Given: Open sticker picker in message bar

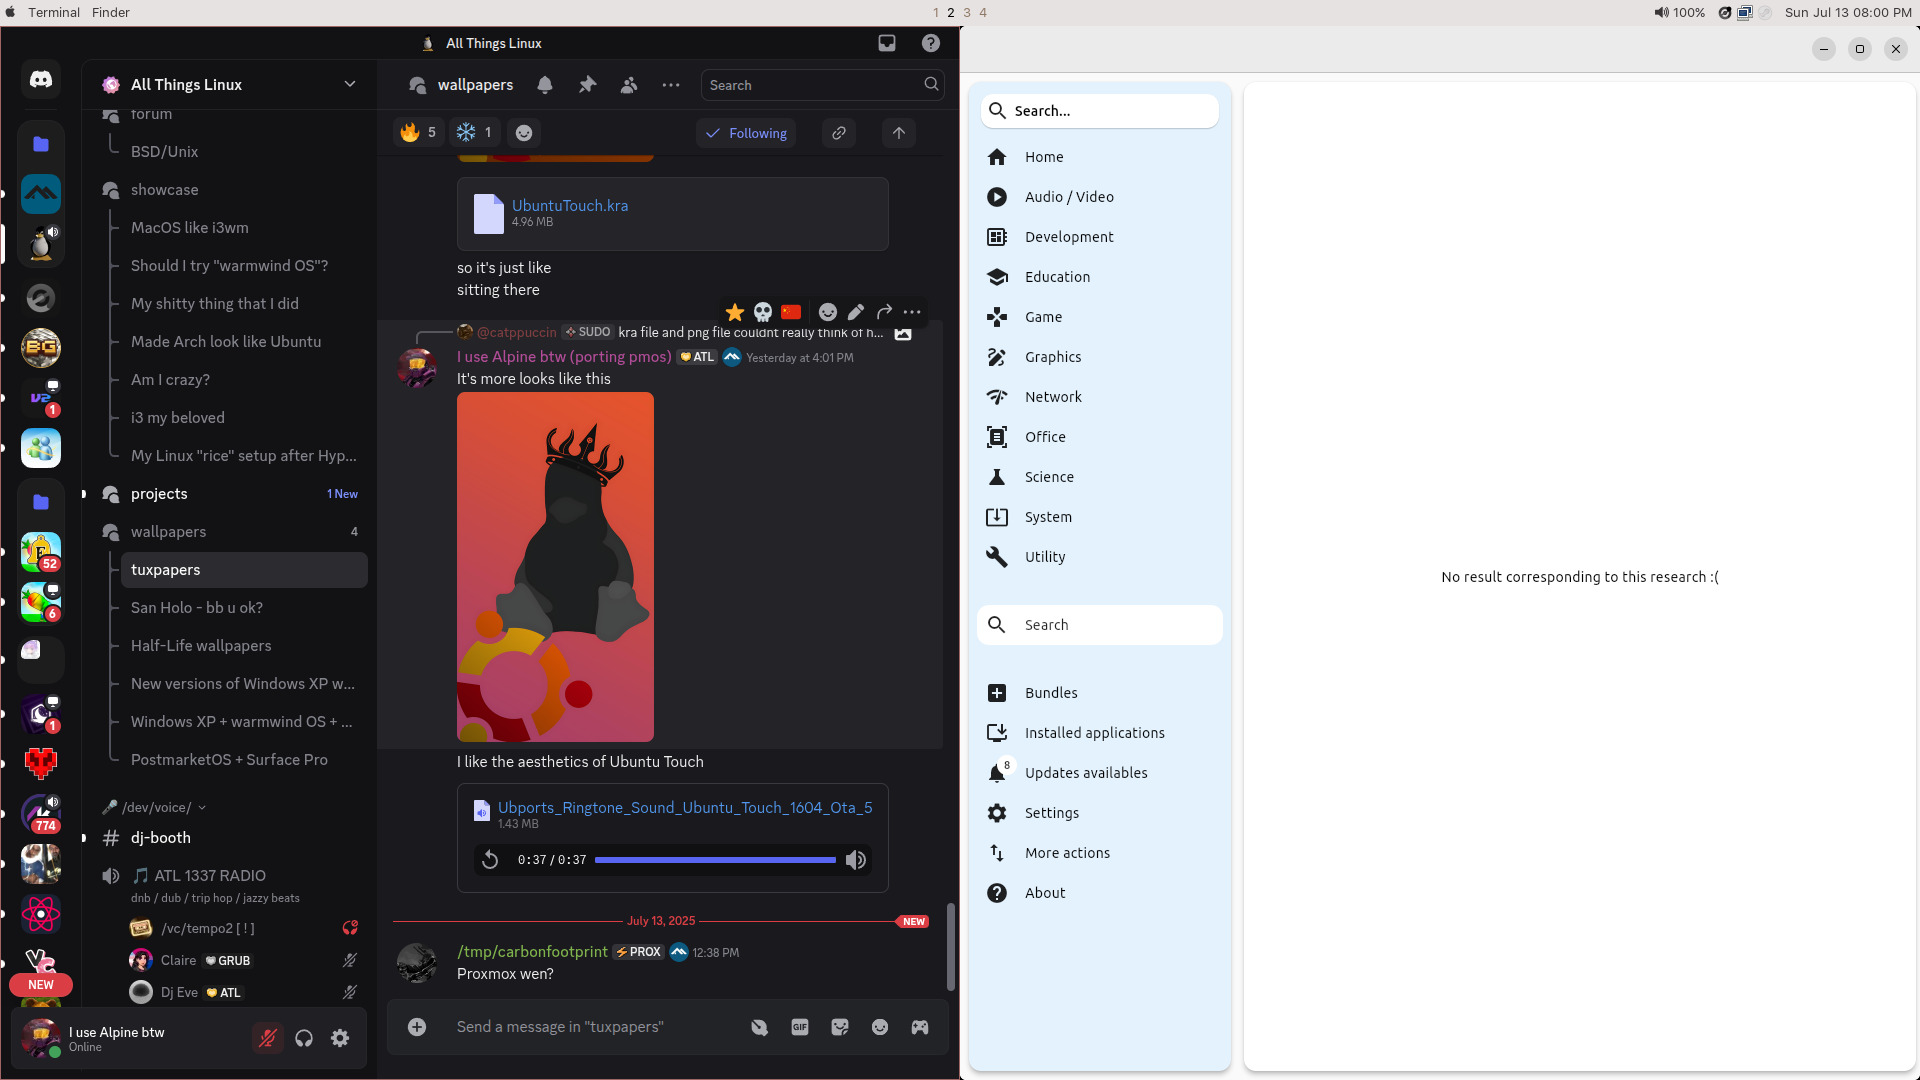Looking at the screenshot, I should coord(839,1027).
